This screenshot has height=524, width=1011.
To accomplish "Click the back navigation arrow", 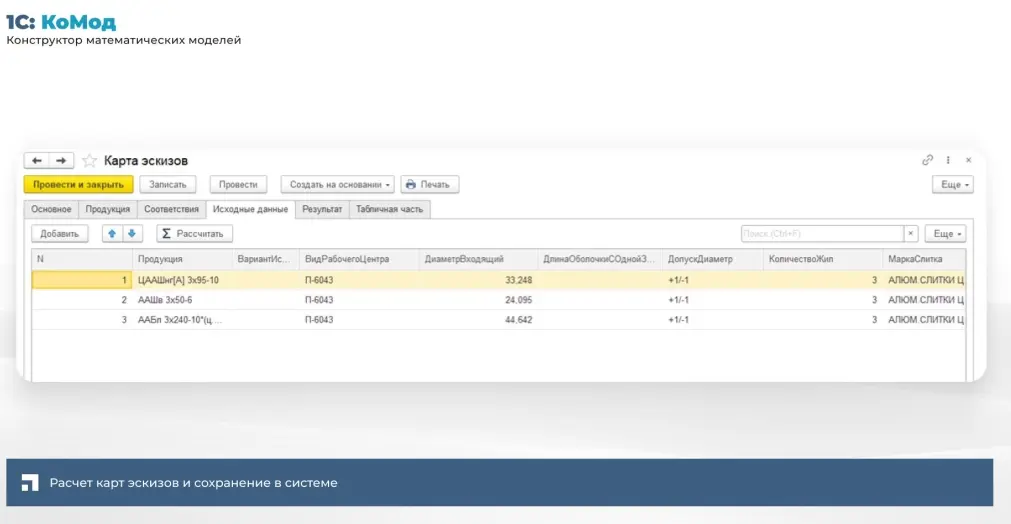I will (37, 161).
